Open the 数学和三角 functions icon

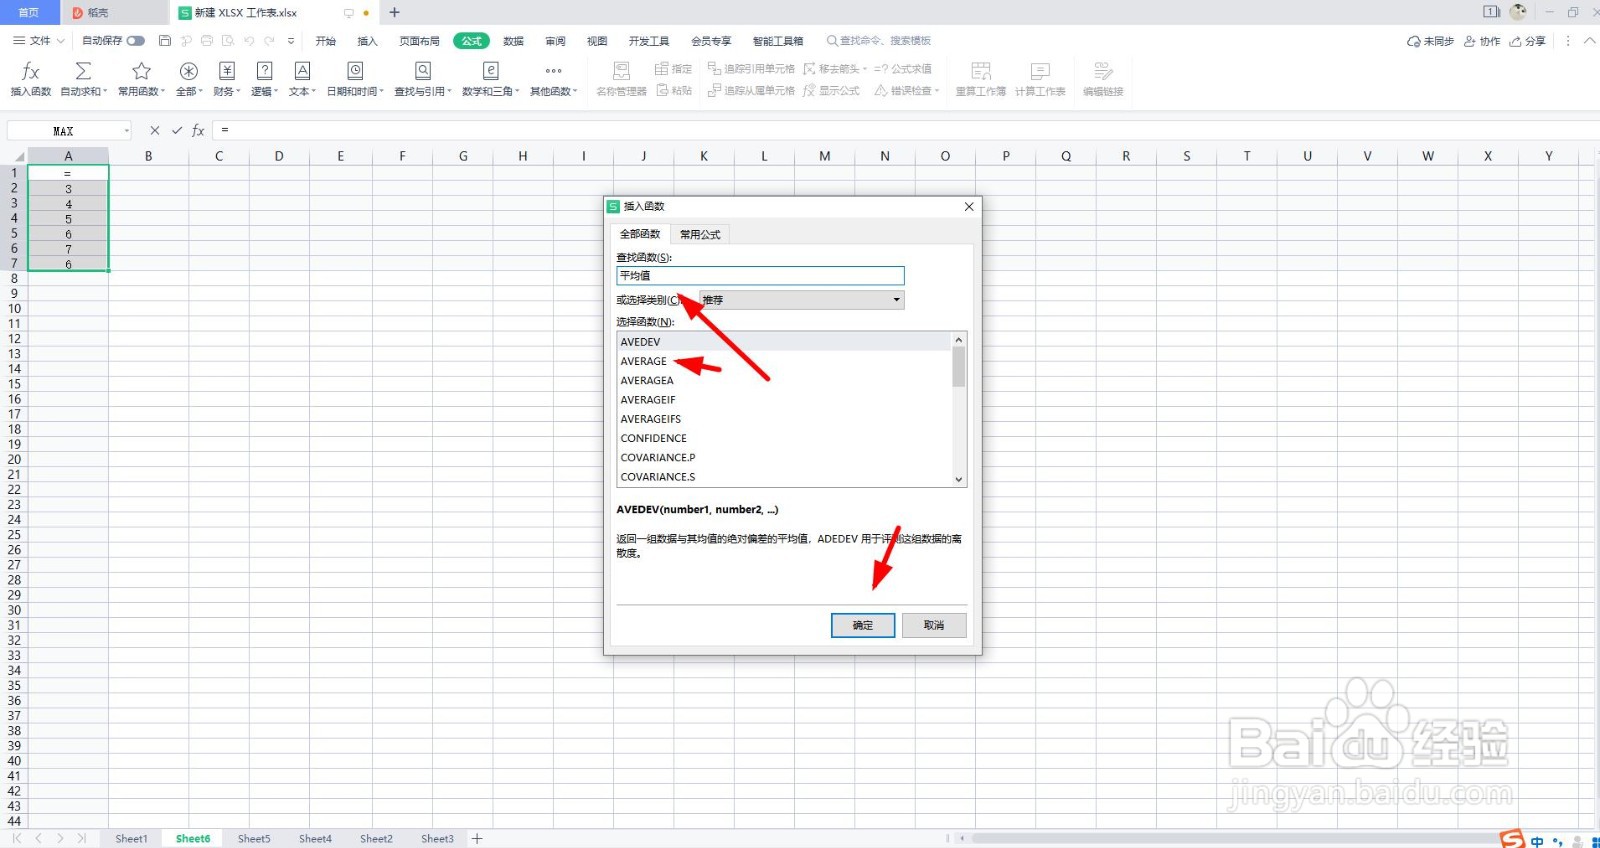(490, 71)
